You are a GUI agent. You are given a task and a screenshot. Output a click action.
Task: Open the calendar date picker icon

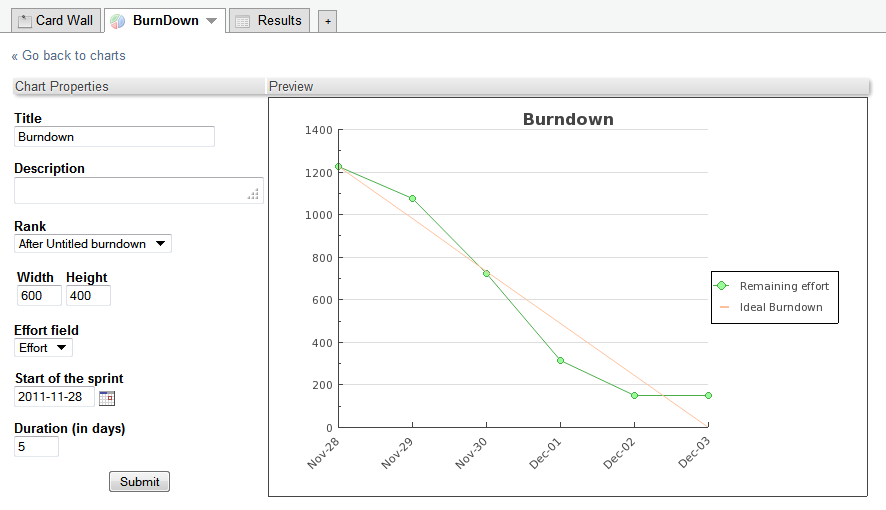pos(107,398)
